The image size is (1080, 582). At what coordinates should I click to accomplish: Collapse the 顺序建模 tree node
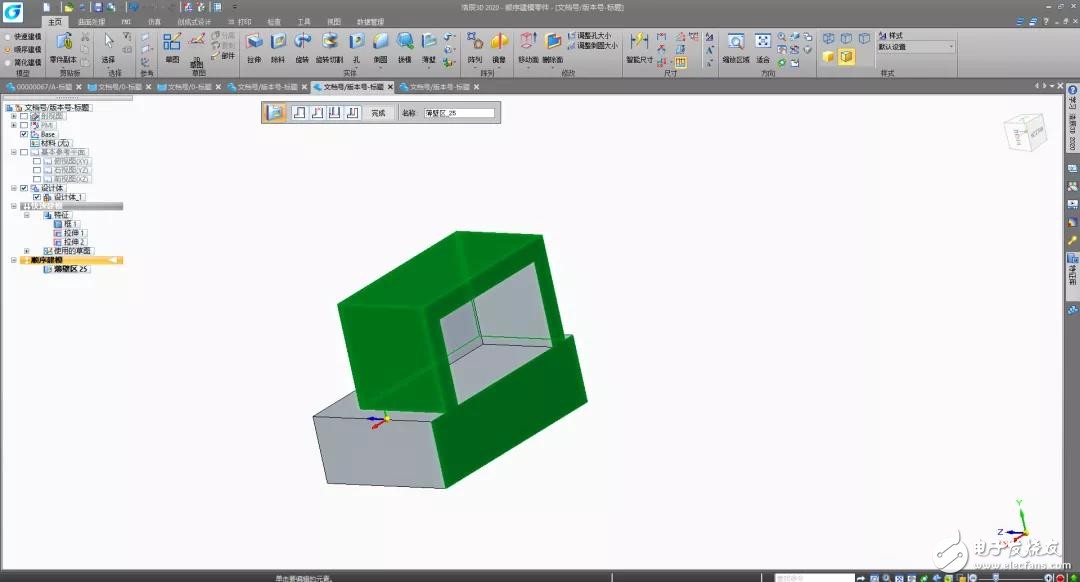click(x=14, y=260)
